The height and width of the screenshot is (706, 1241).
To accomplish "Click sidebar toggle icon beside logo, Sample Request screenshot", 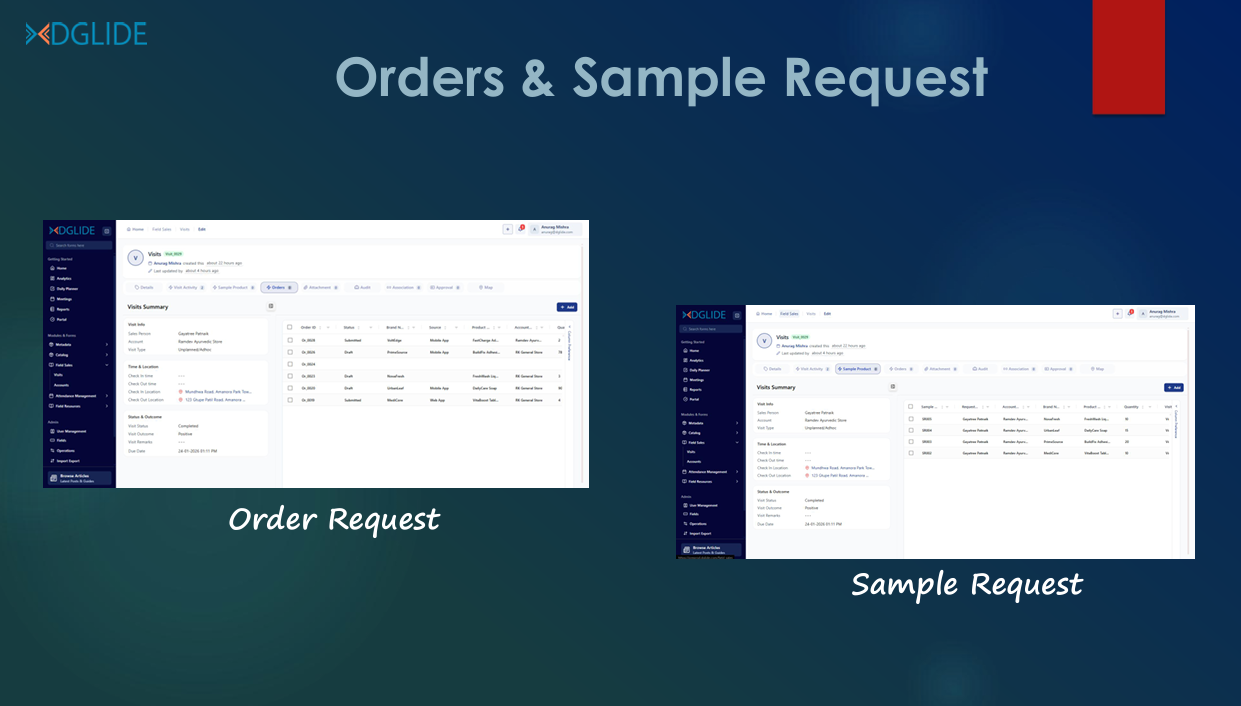I will (737, 316).
